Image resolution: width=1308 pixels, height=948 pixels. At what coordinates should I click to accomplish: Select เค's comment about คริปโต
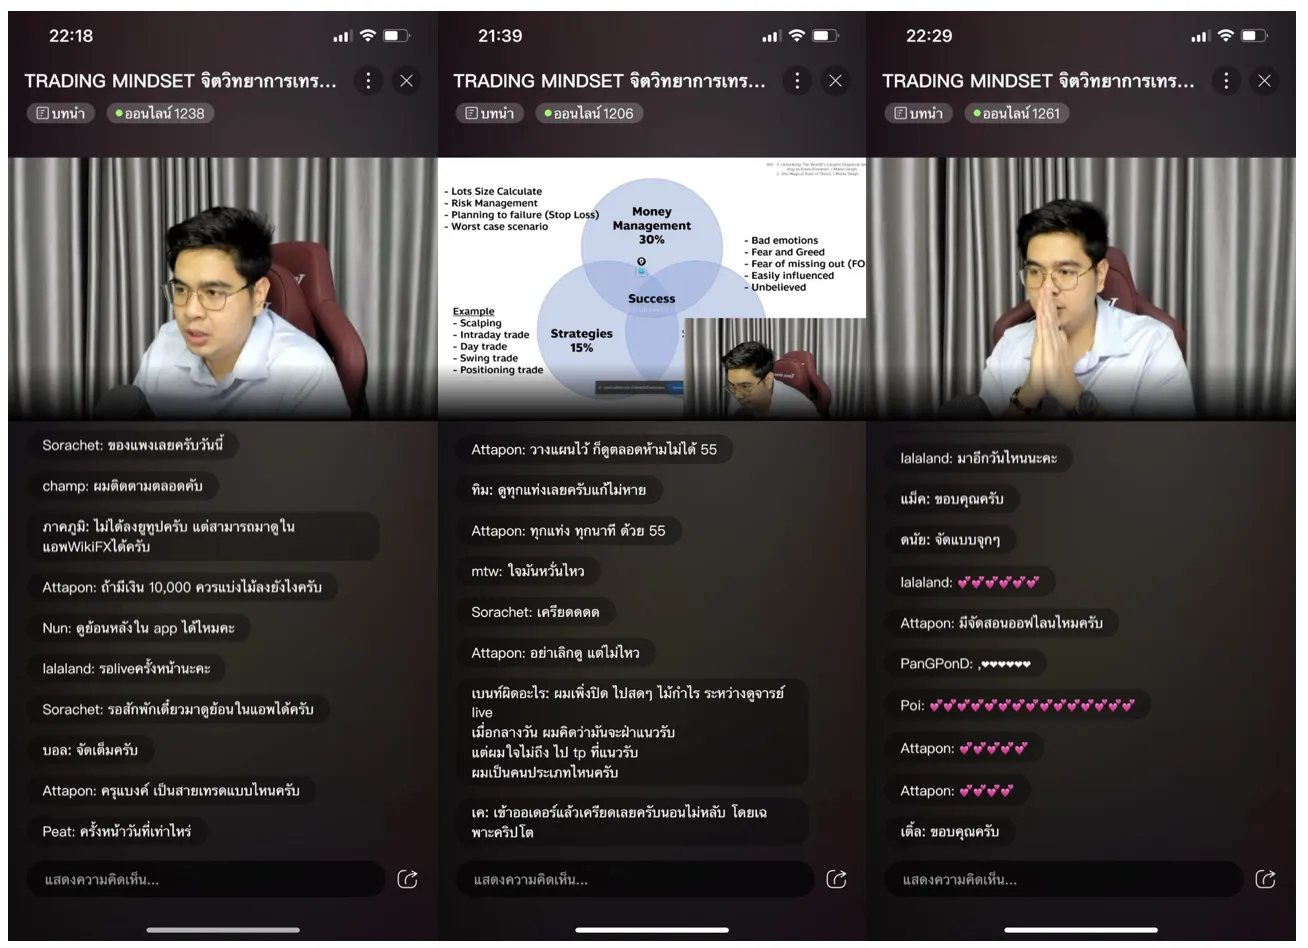(x=632, y=822)
